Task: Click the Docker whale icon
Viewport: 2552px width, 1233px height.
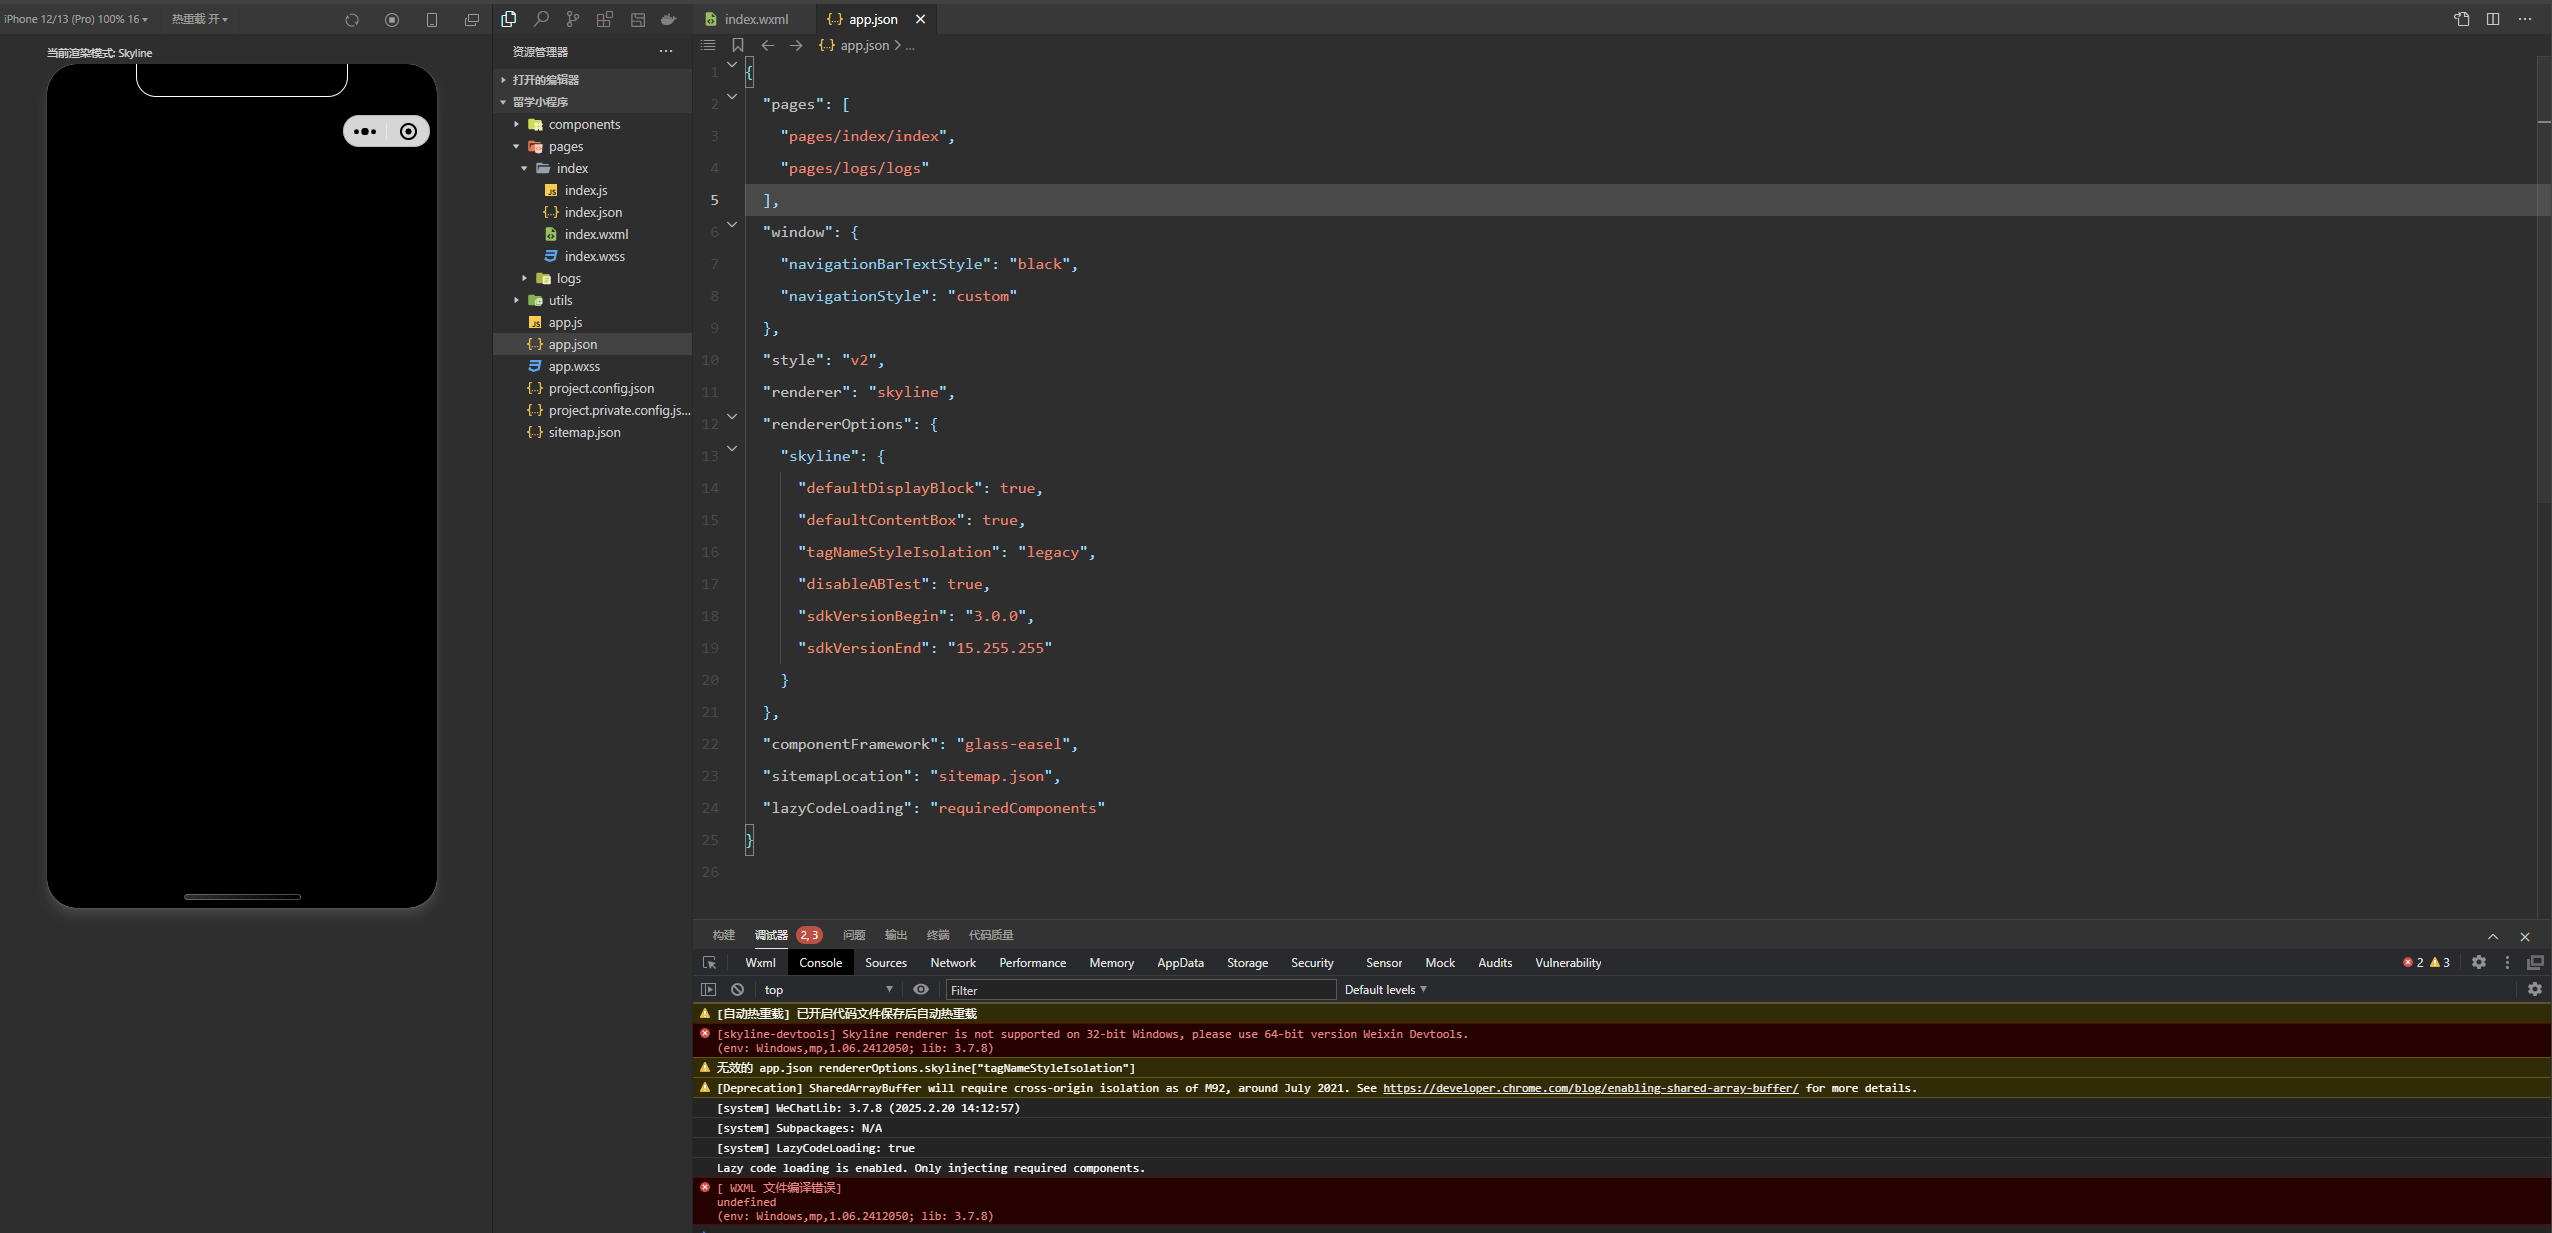Action: pyautogui.click(x=669, y=19)
